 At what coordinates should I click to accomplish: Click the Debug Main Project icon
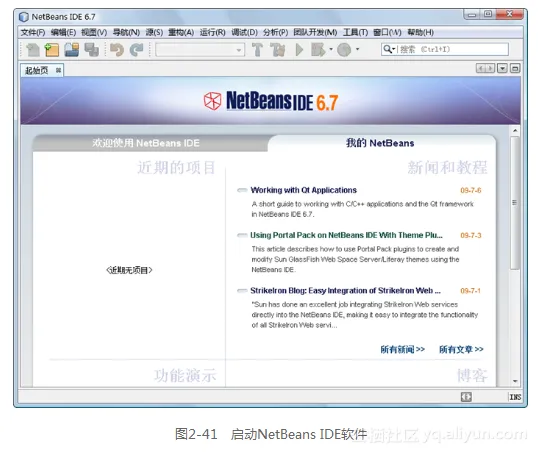pyautogui.click(x=318, y=50)
